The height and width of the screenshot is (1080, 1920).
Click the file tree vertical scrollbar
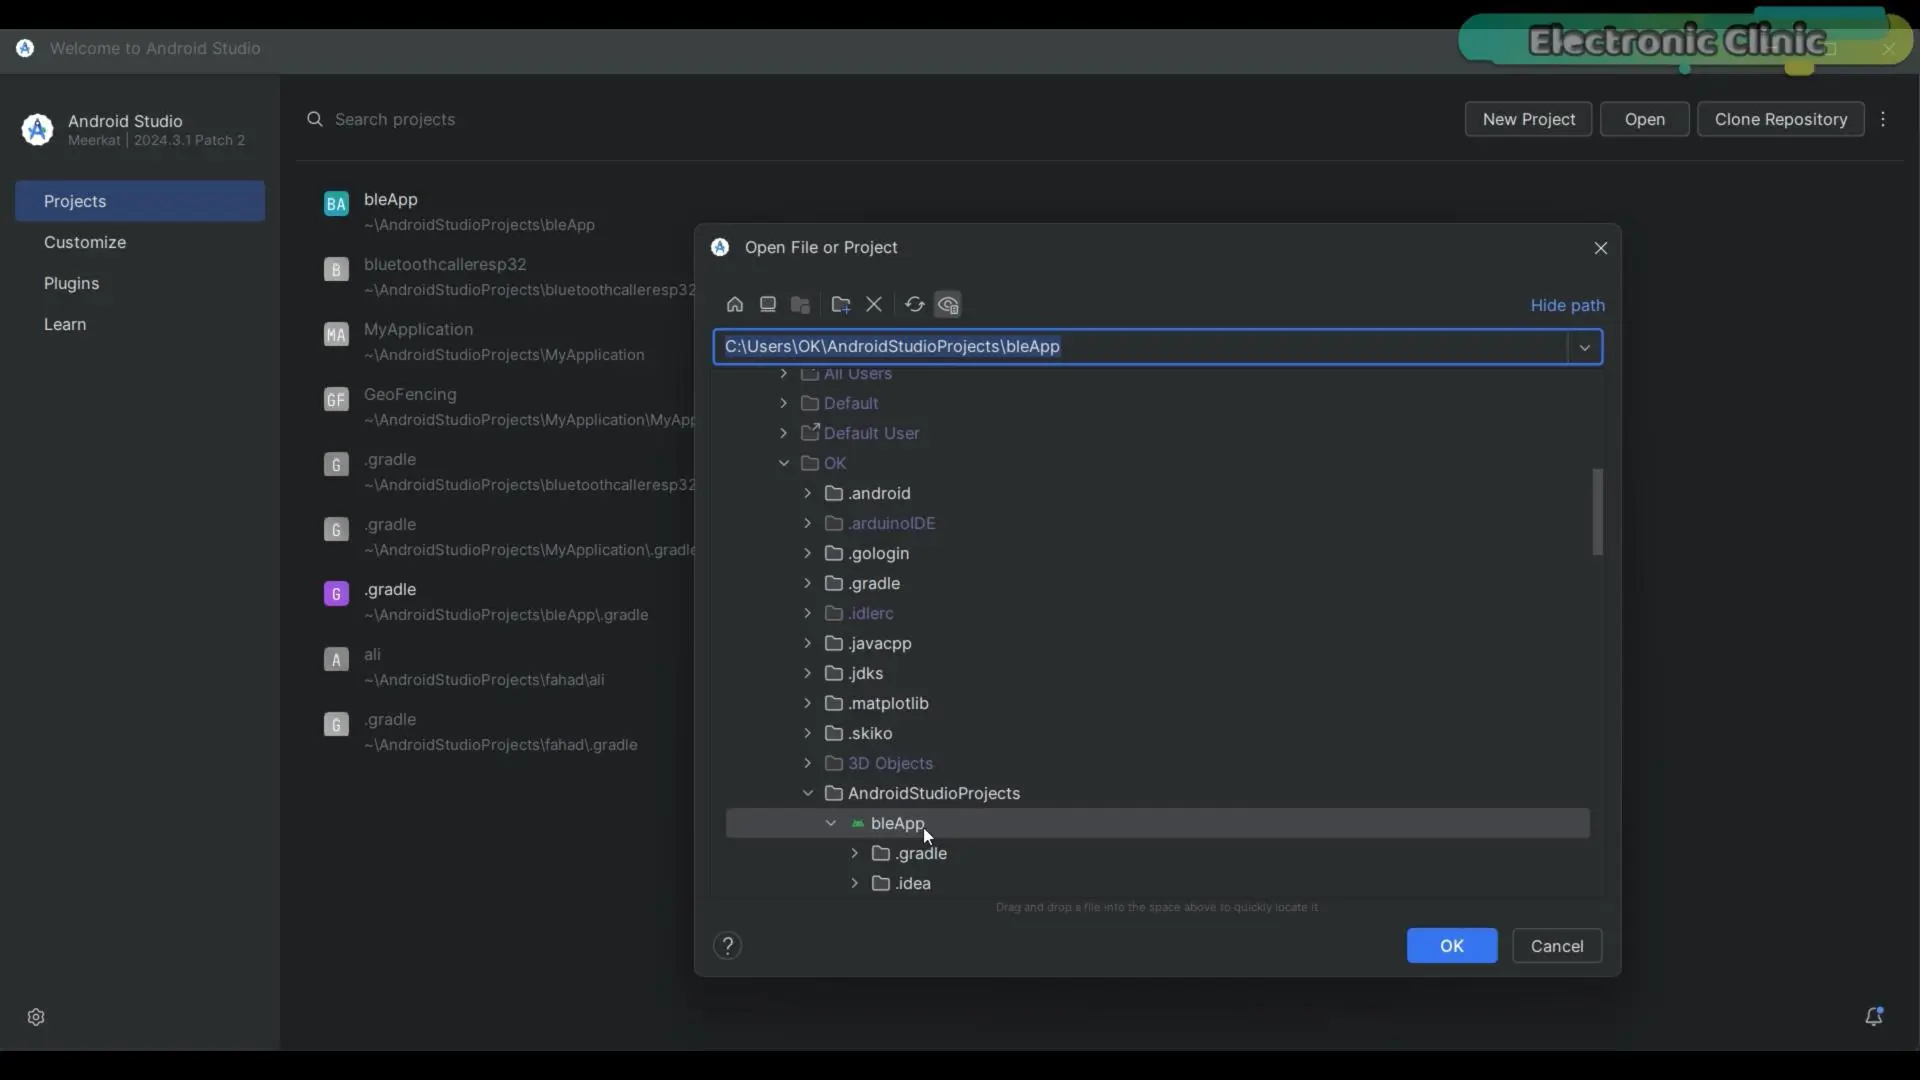1597,511
